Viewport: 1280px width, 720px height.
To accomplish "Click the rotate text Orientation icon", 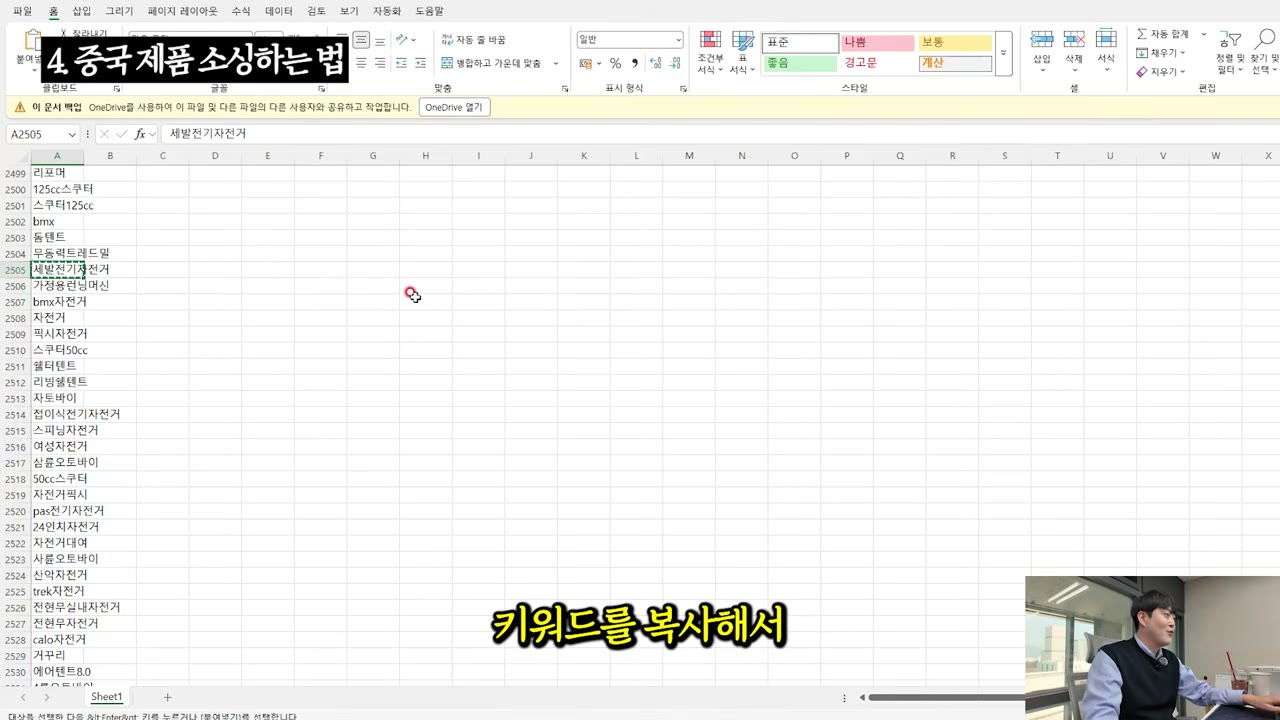I will click(x=403, y=40).
